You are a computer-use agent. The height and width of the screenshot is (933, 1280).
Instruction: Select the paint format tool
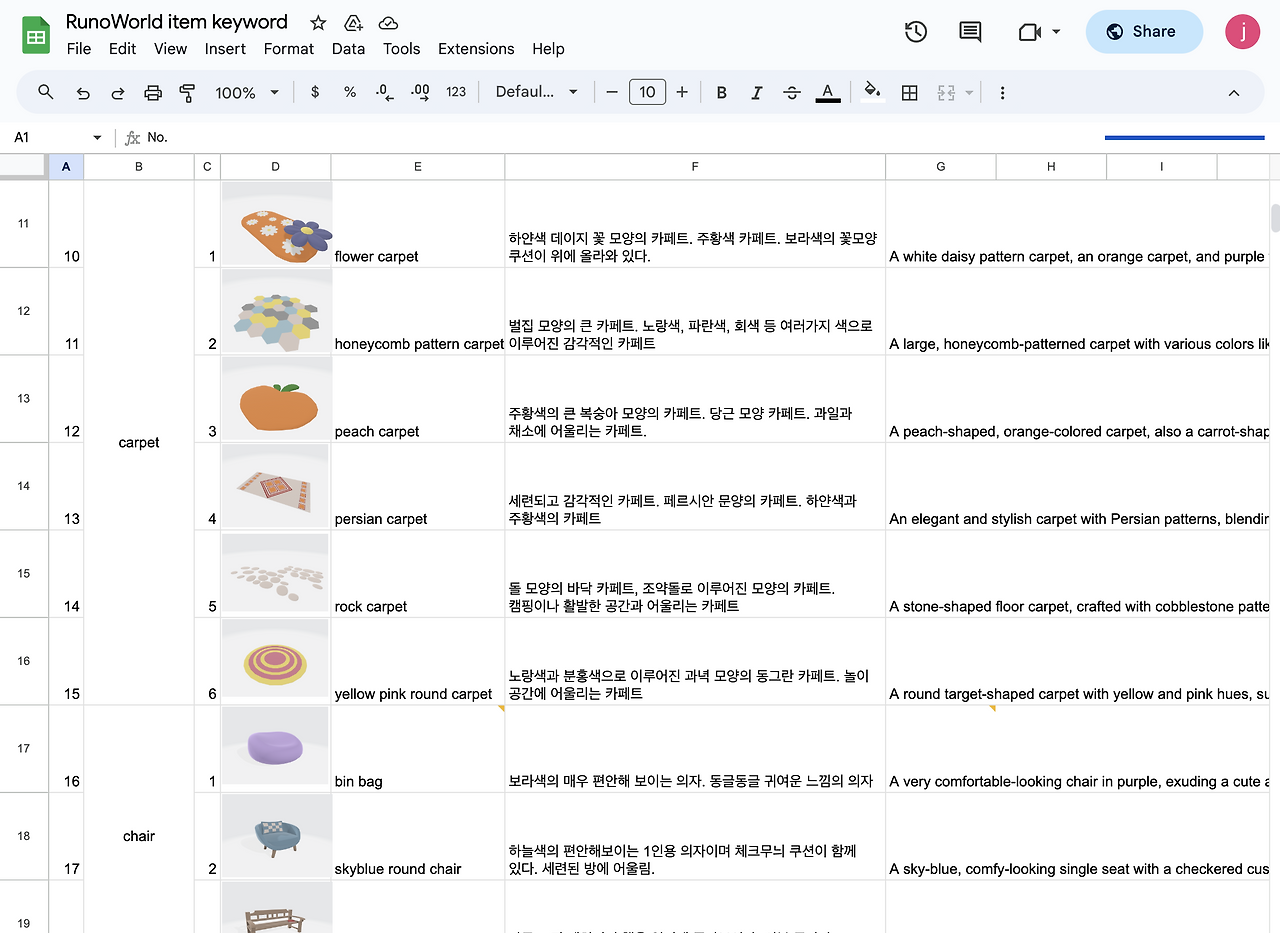pos(187,91)
